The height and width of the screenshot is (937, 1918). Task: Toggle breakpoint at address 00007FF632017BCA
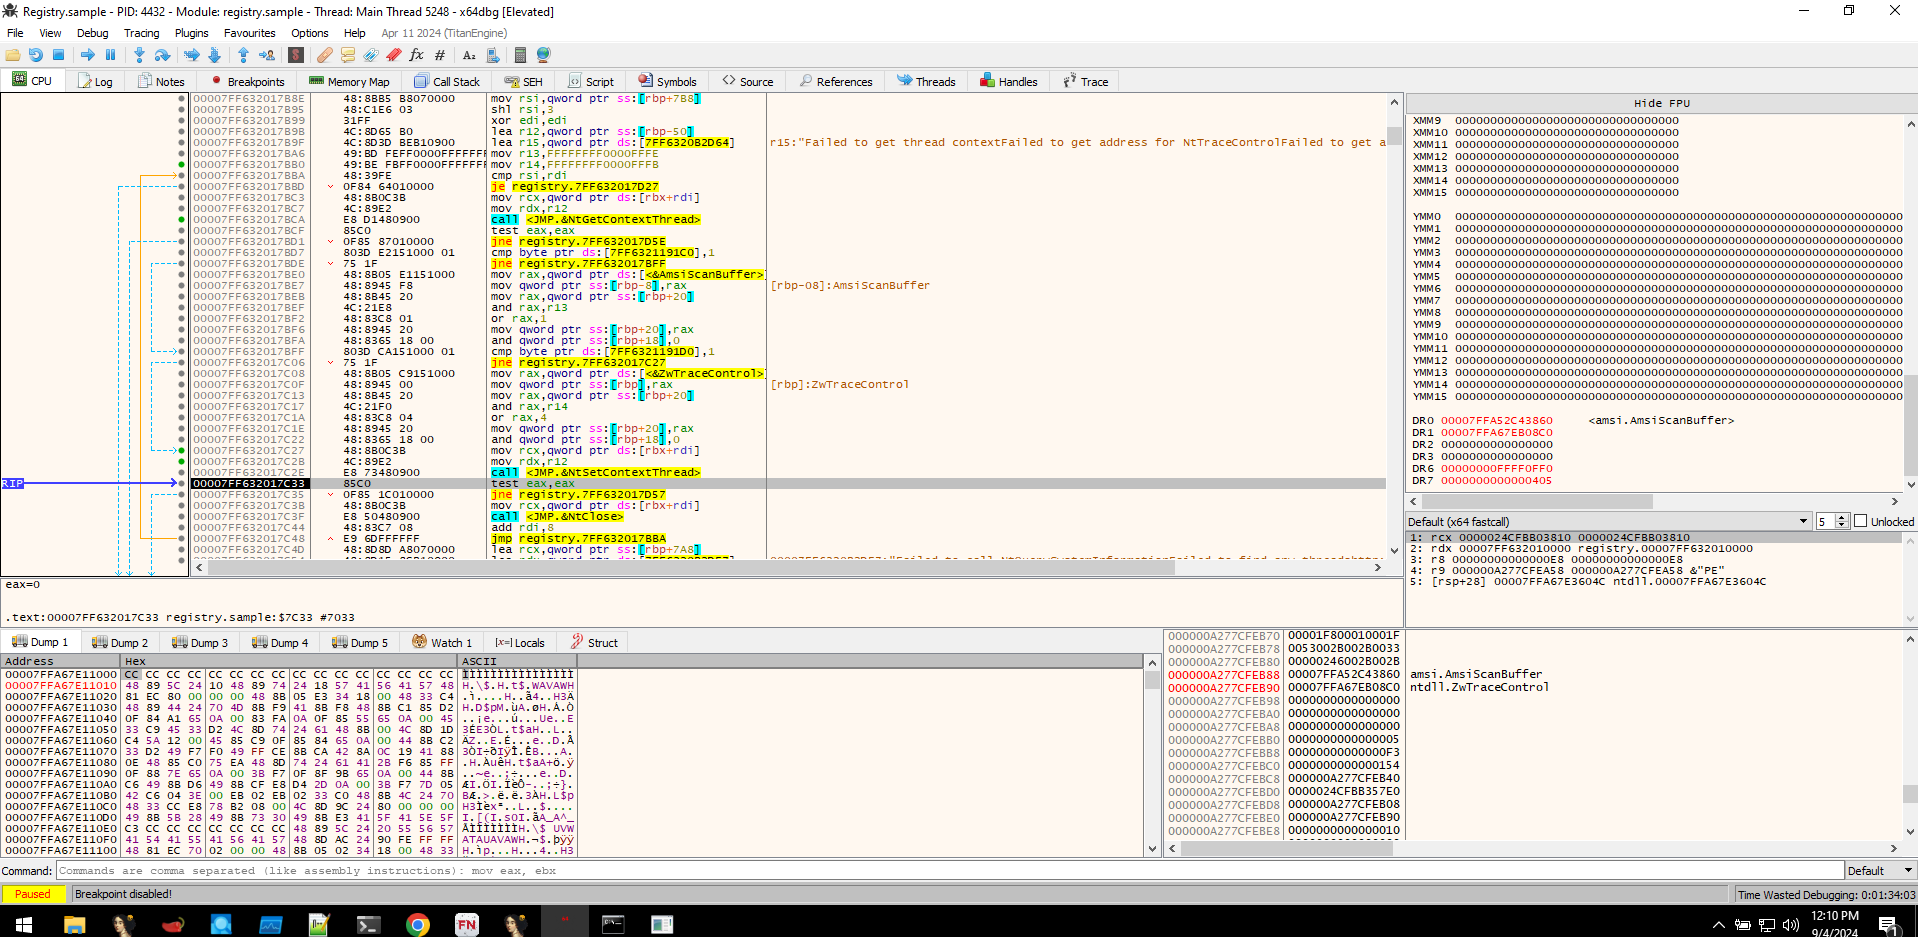(x=181, y=219)
